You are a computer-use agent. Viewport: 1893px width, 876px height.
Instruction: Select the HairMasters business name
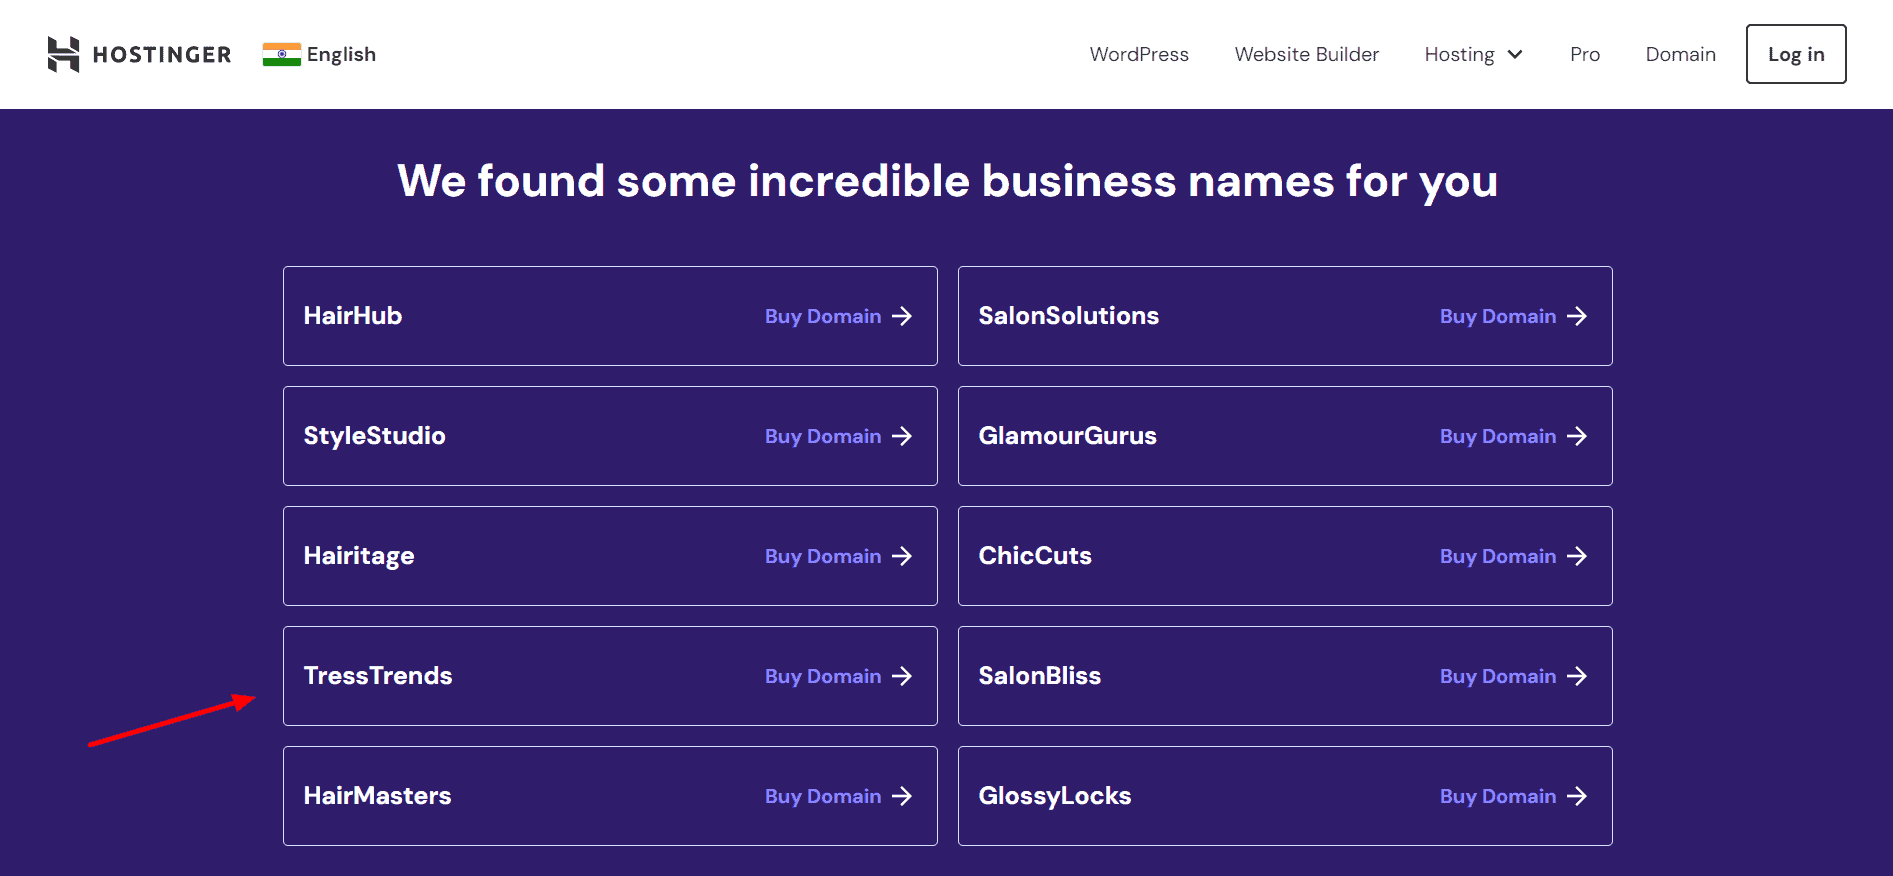[377, 796]
